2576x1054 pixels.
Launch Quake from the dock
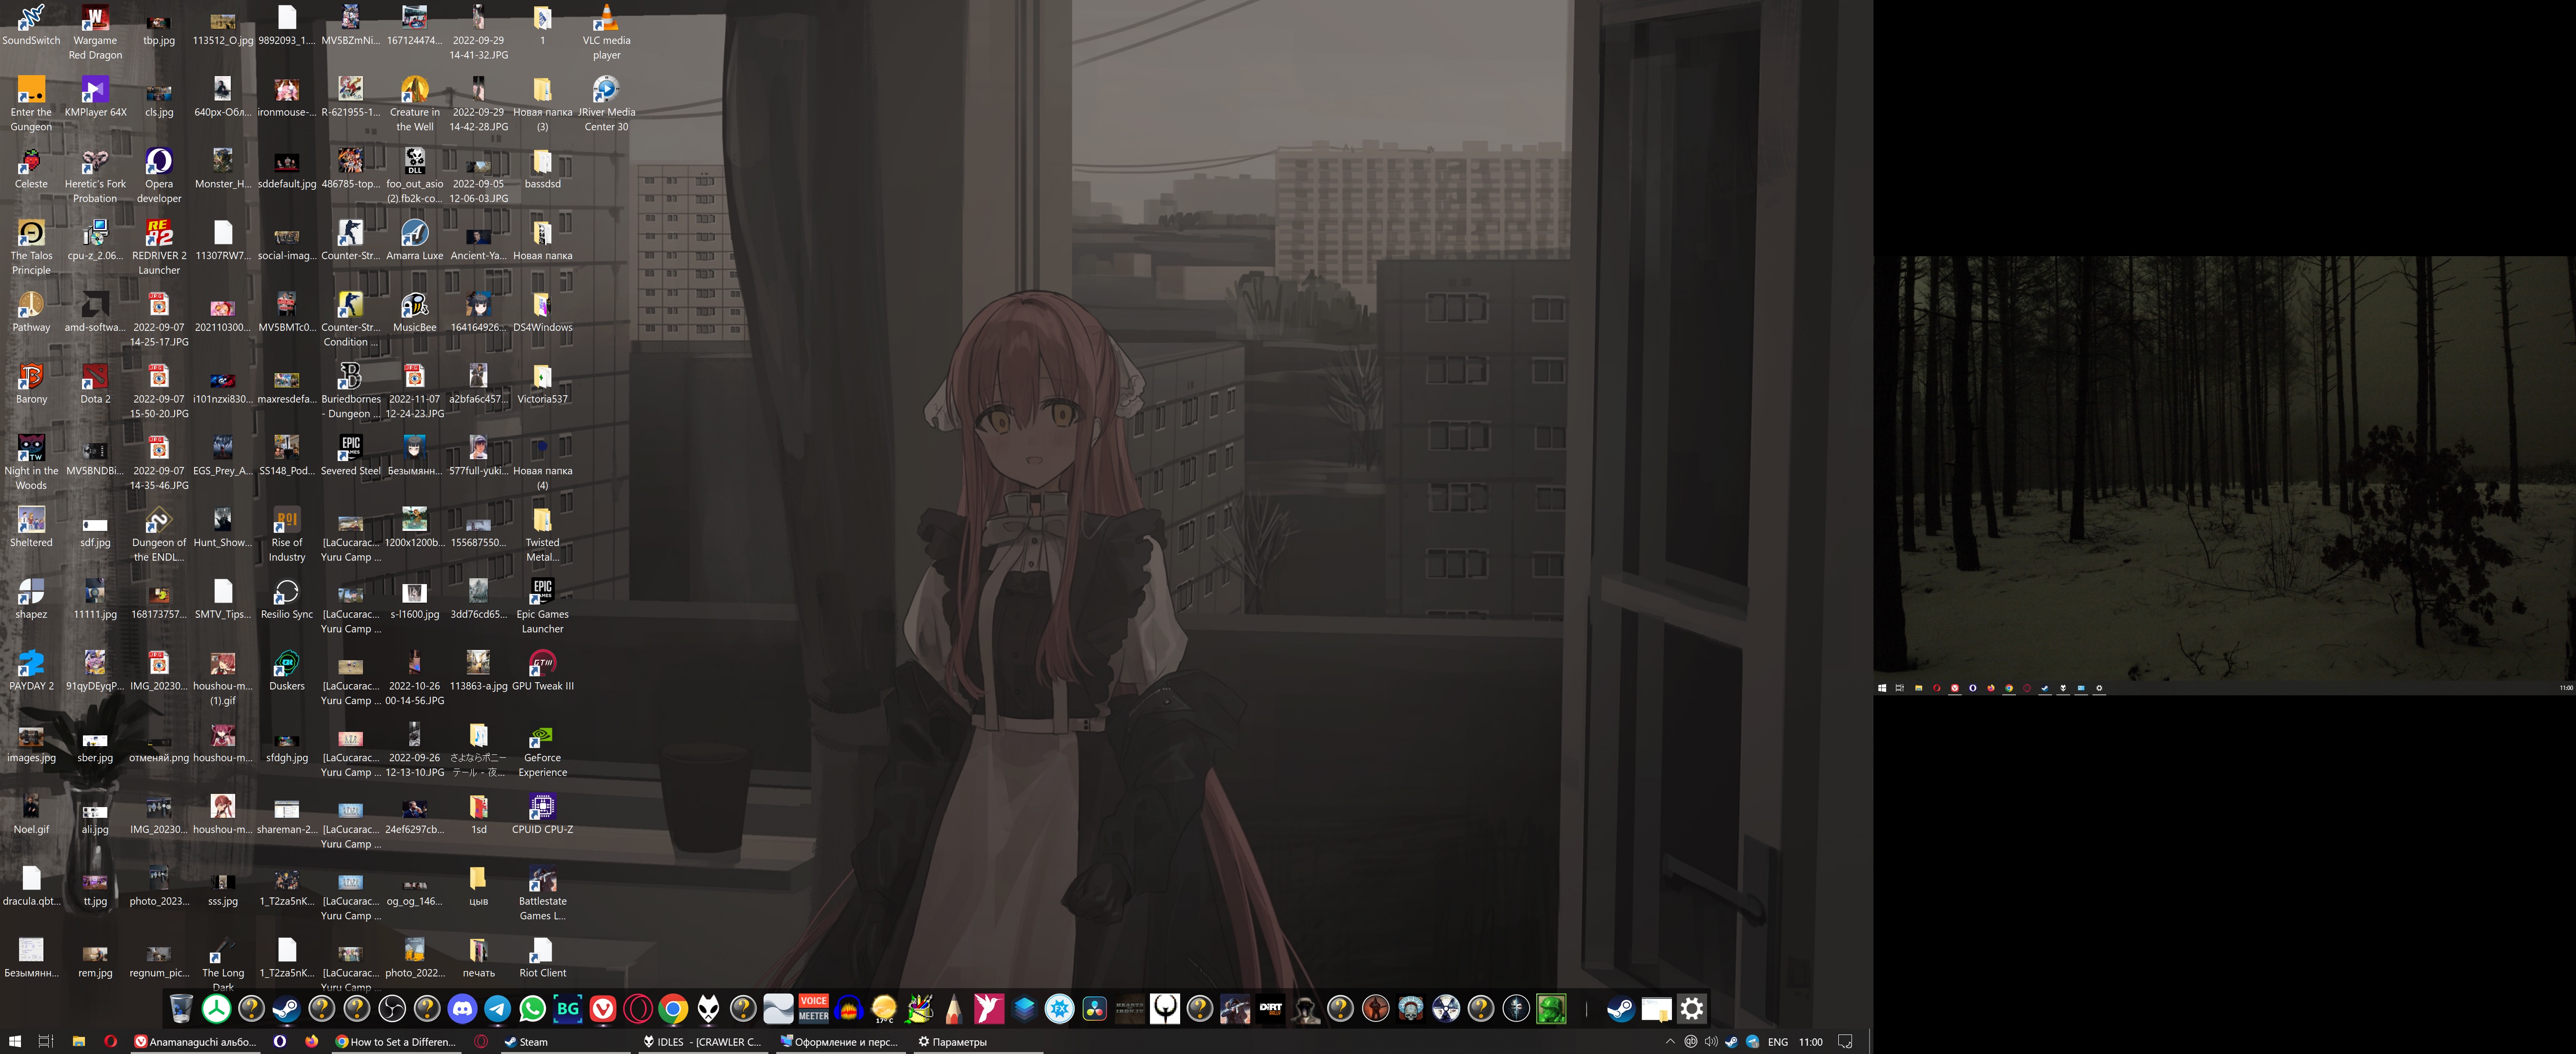point(1165,1009)
